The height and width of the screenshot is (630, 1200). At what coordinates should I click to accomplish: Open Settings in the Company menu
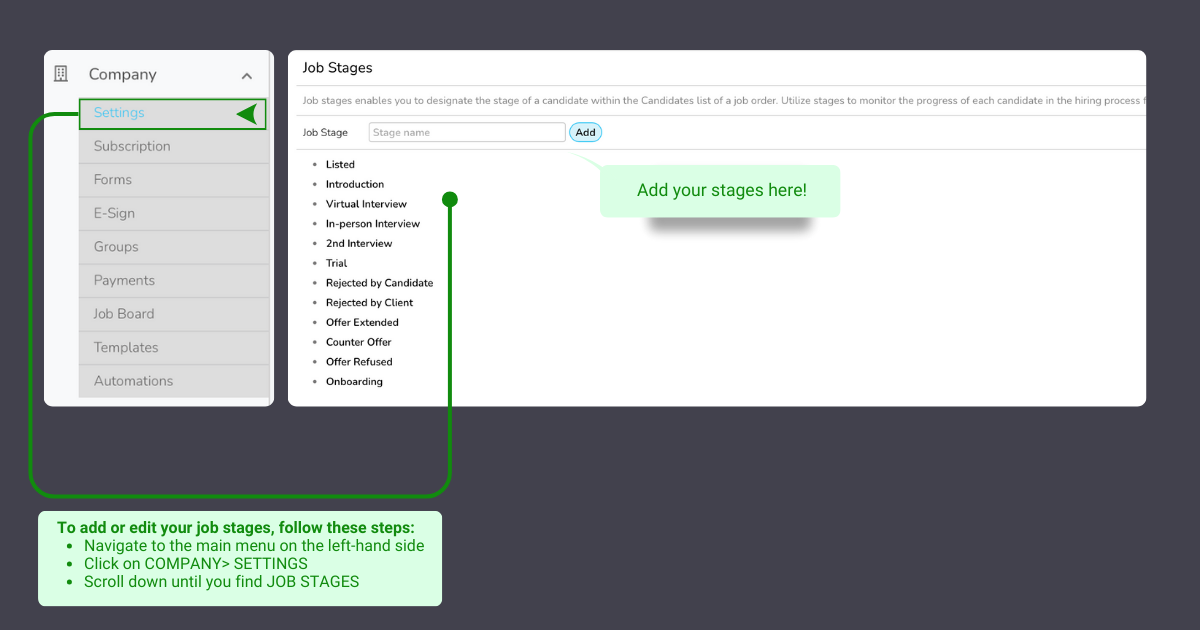[x=119, y=113]
